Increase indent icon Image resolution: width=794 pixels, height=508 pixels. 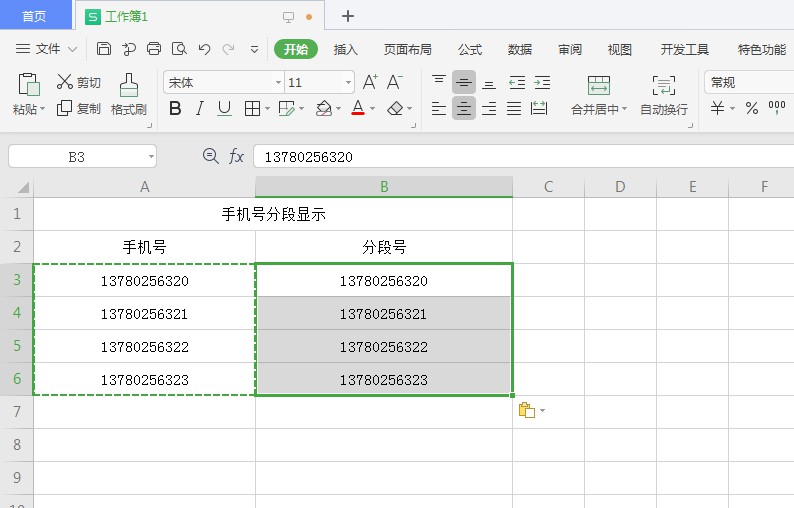point(542,82)
